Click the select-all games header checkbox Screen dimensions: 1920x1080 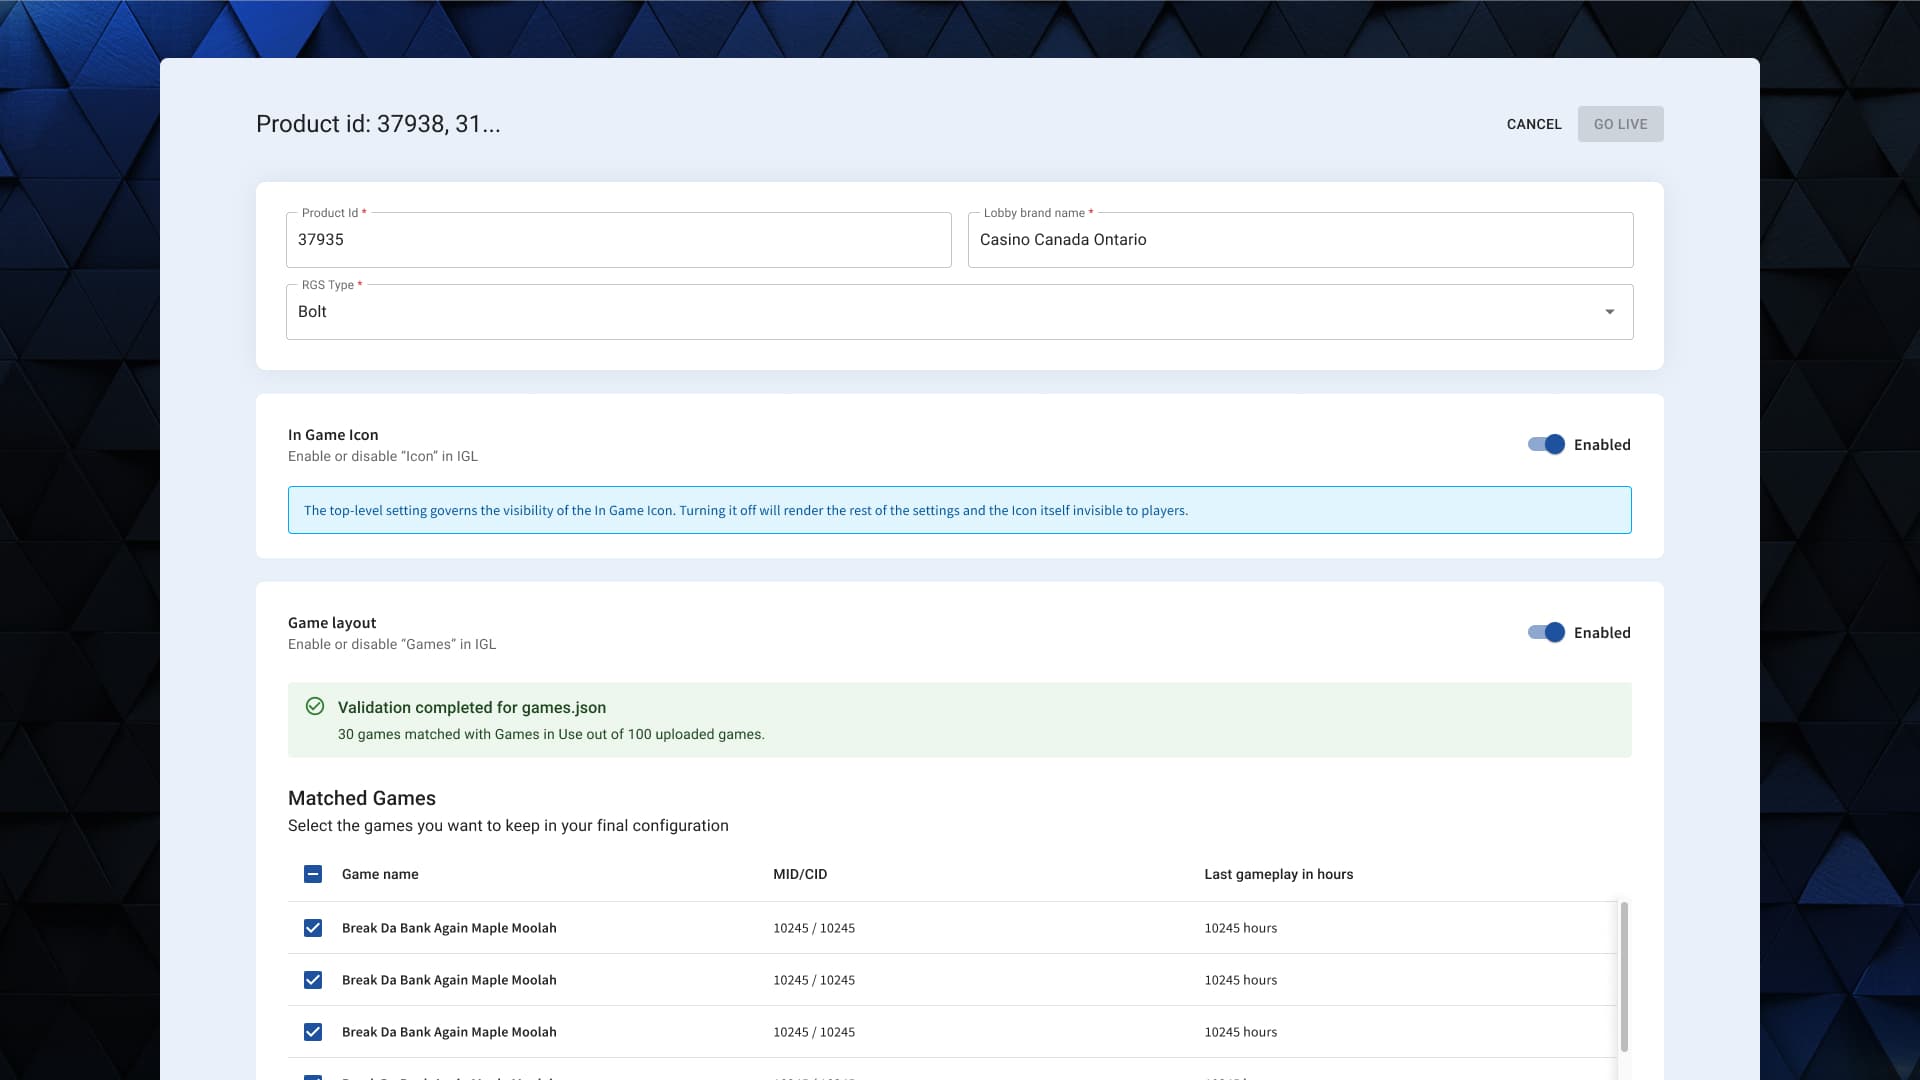pos(313,874)
